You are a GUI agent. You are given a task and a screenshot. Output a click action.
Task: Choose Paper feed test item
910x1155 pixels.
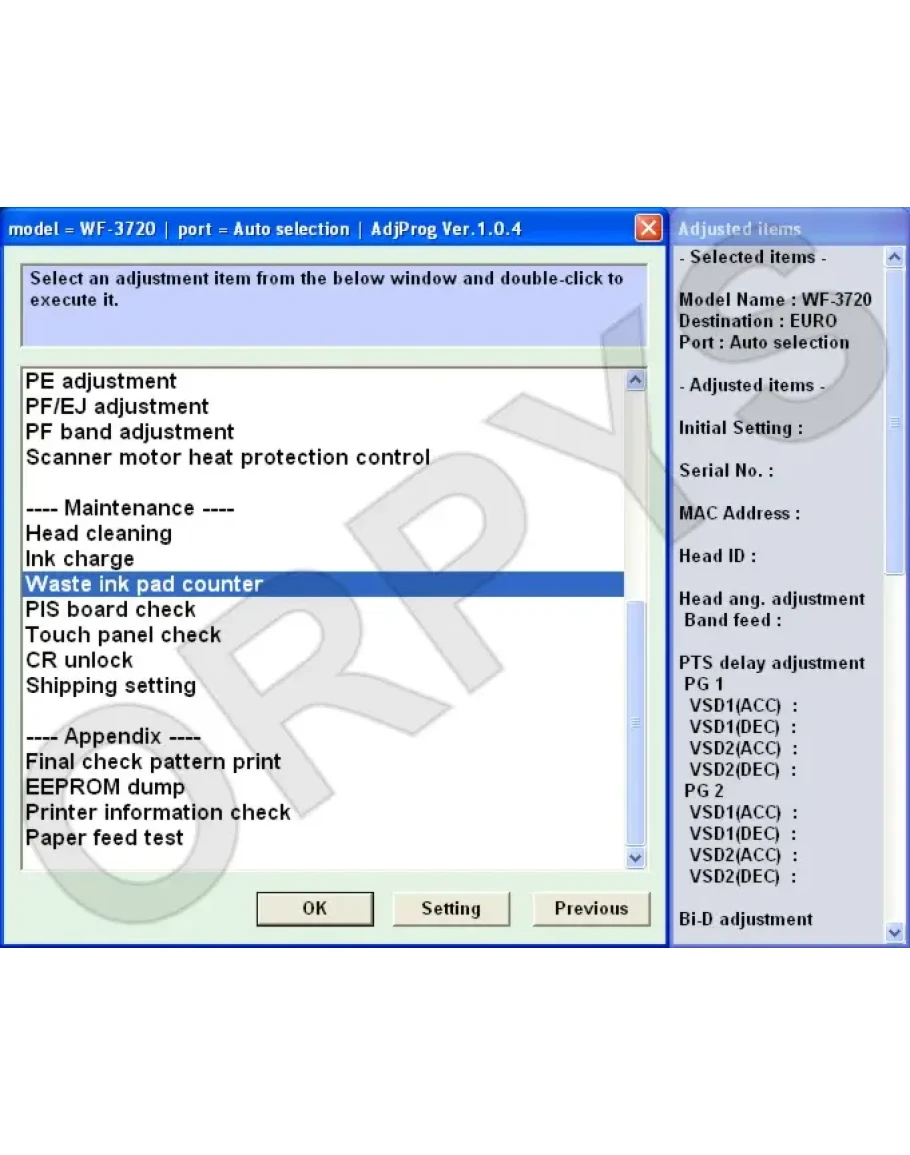105,838
